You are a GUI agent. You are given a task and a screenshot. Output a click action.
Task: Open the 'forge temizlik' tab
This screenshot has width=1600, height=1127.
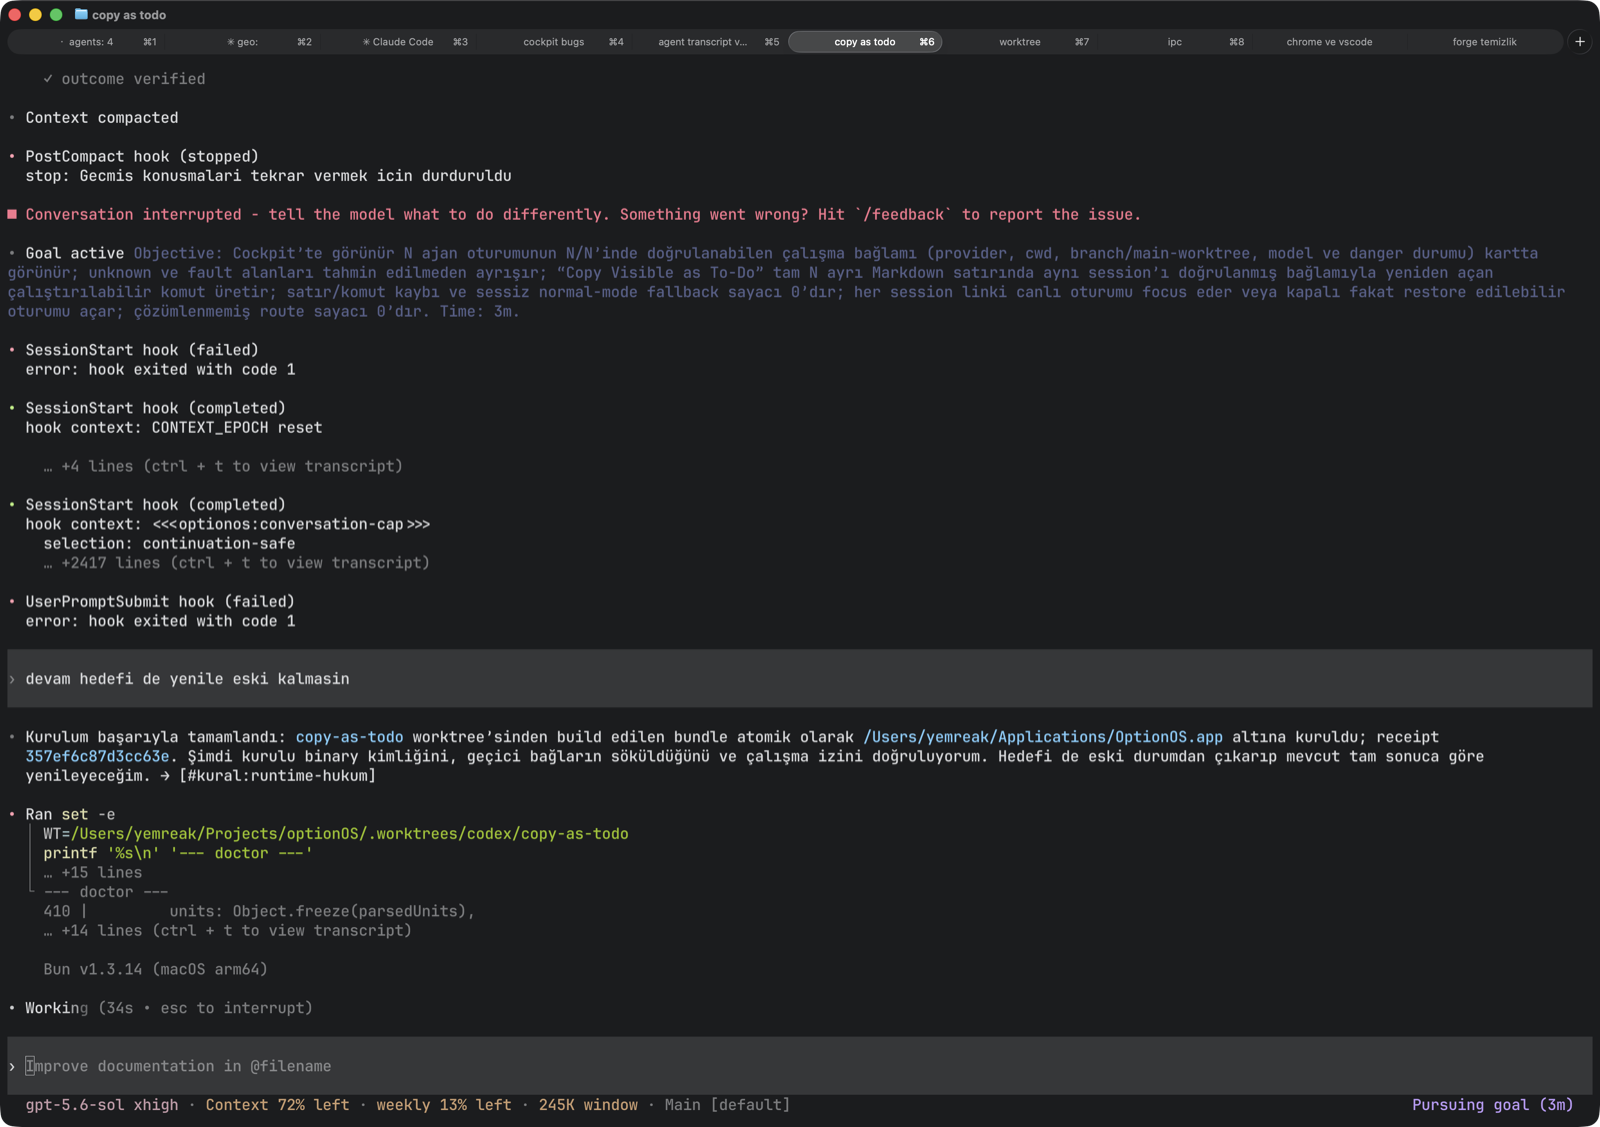[x=1484, y=42]
